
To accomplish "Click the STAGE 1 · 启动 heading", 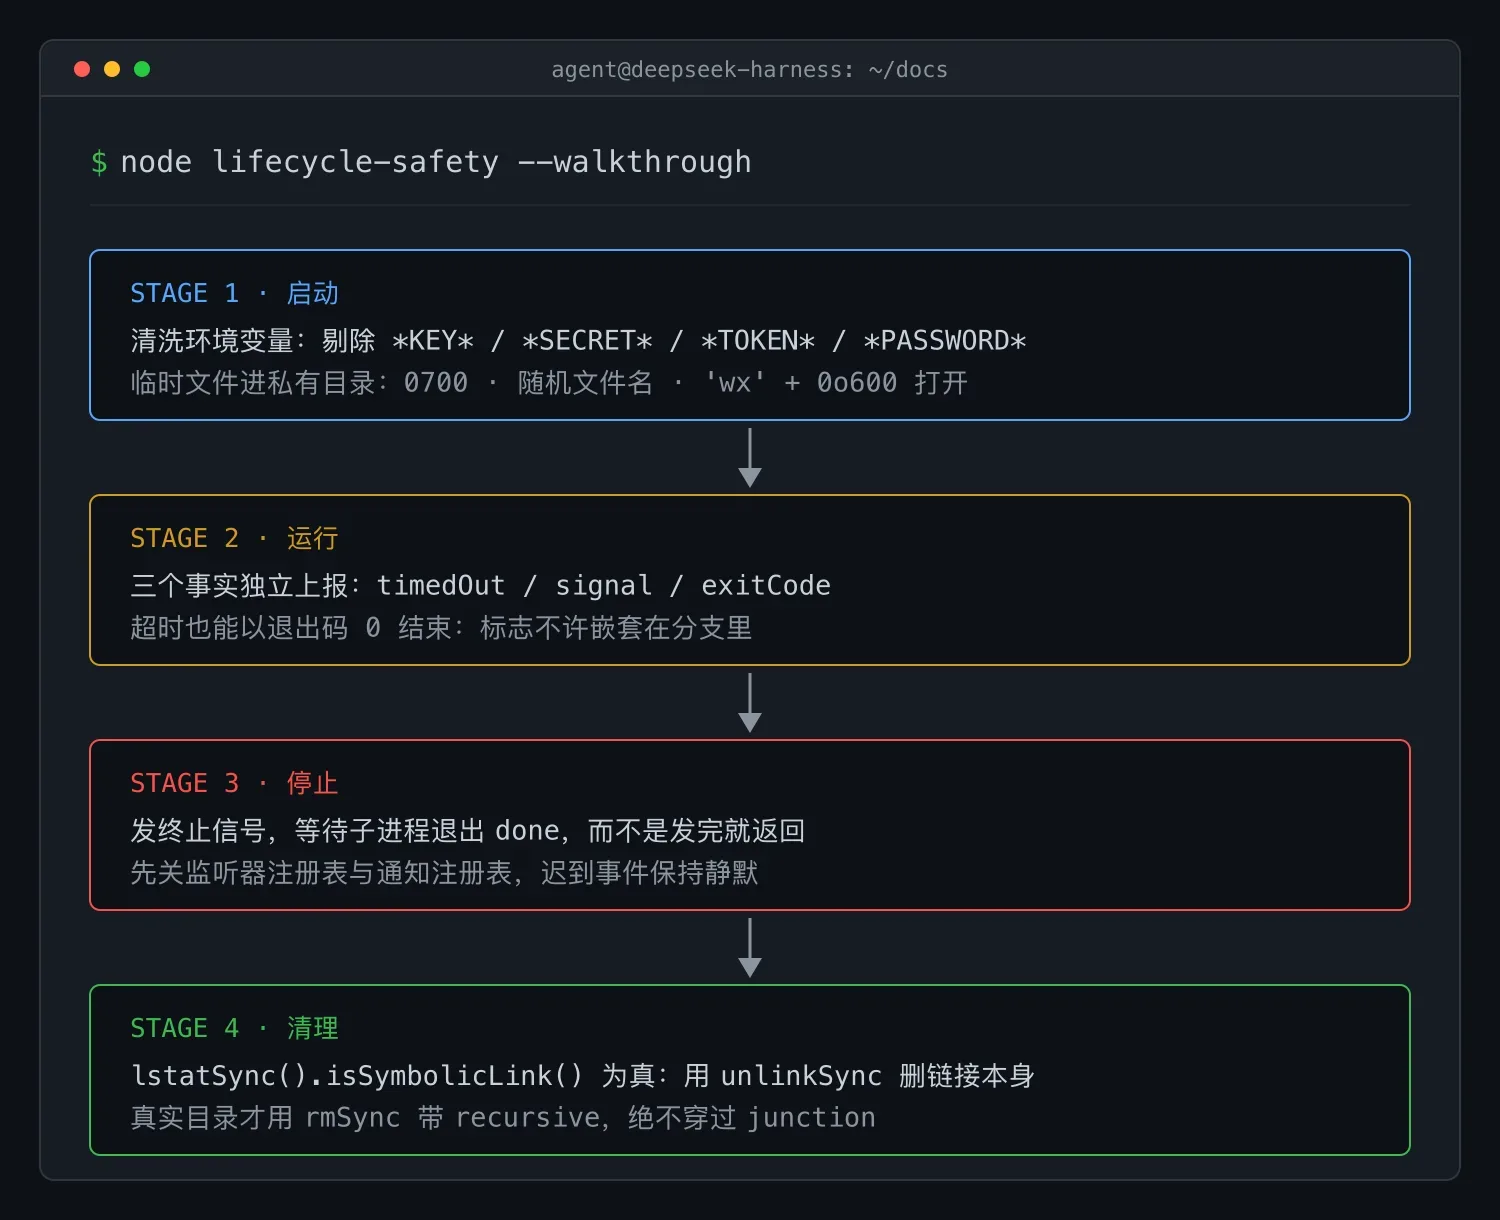I will click(x=235, y=293).
